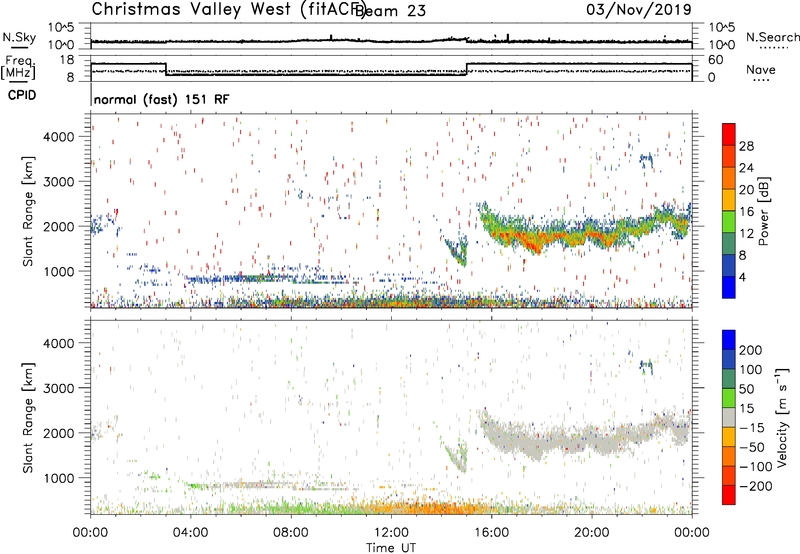Click the 'normal (fast) 151 RF' CPID label

tap(162, 99)
